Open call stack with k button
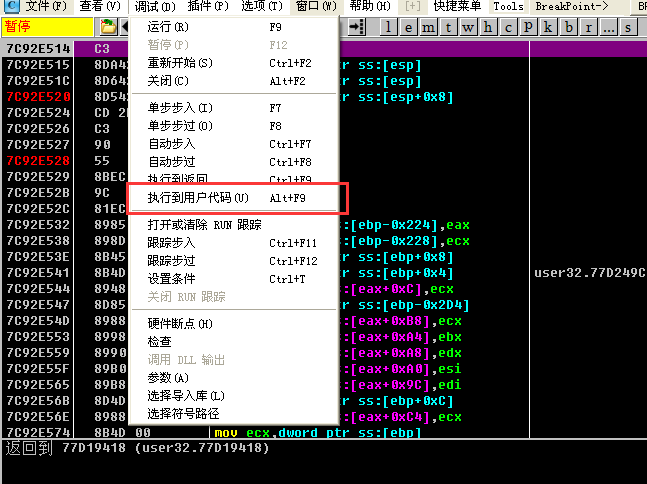This screenshot has height=484, width=647. 548,27
